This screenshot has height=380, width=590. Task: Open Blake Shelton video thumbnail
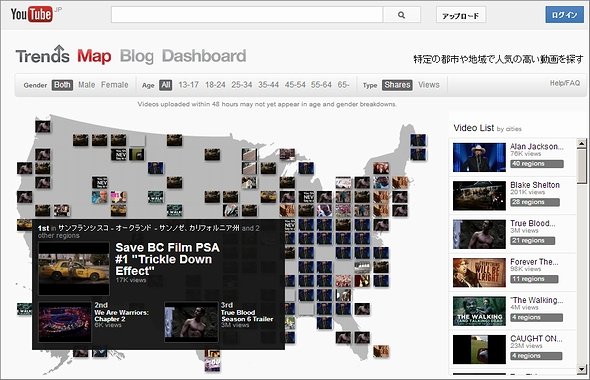479,196
